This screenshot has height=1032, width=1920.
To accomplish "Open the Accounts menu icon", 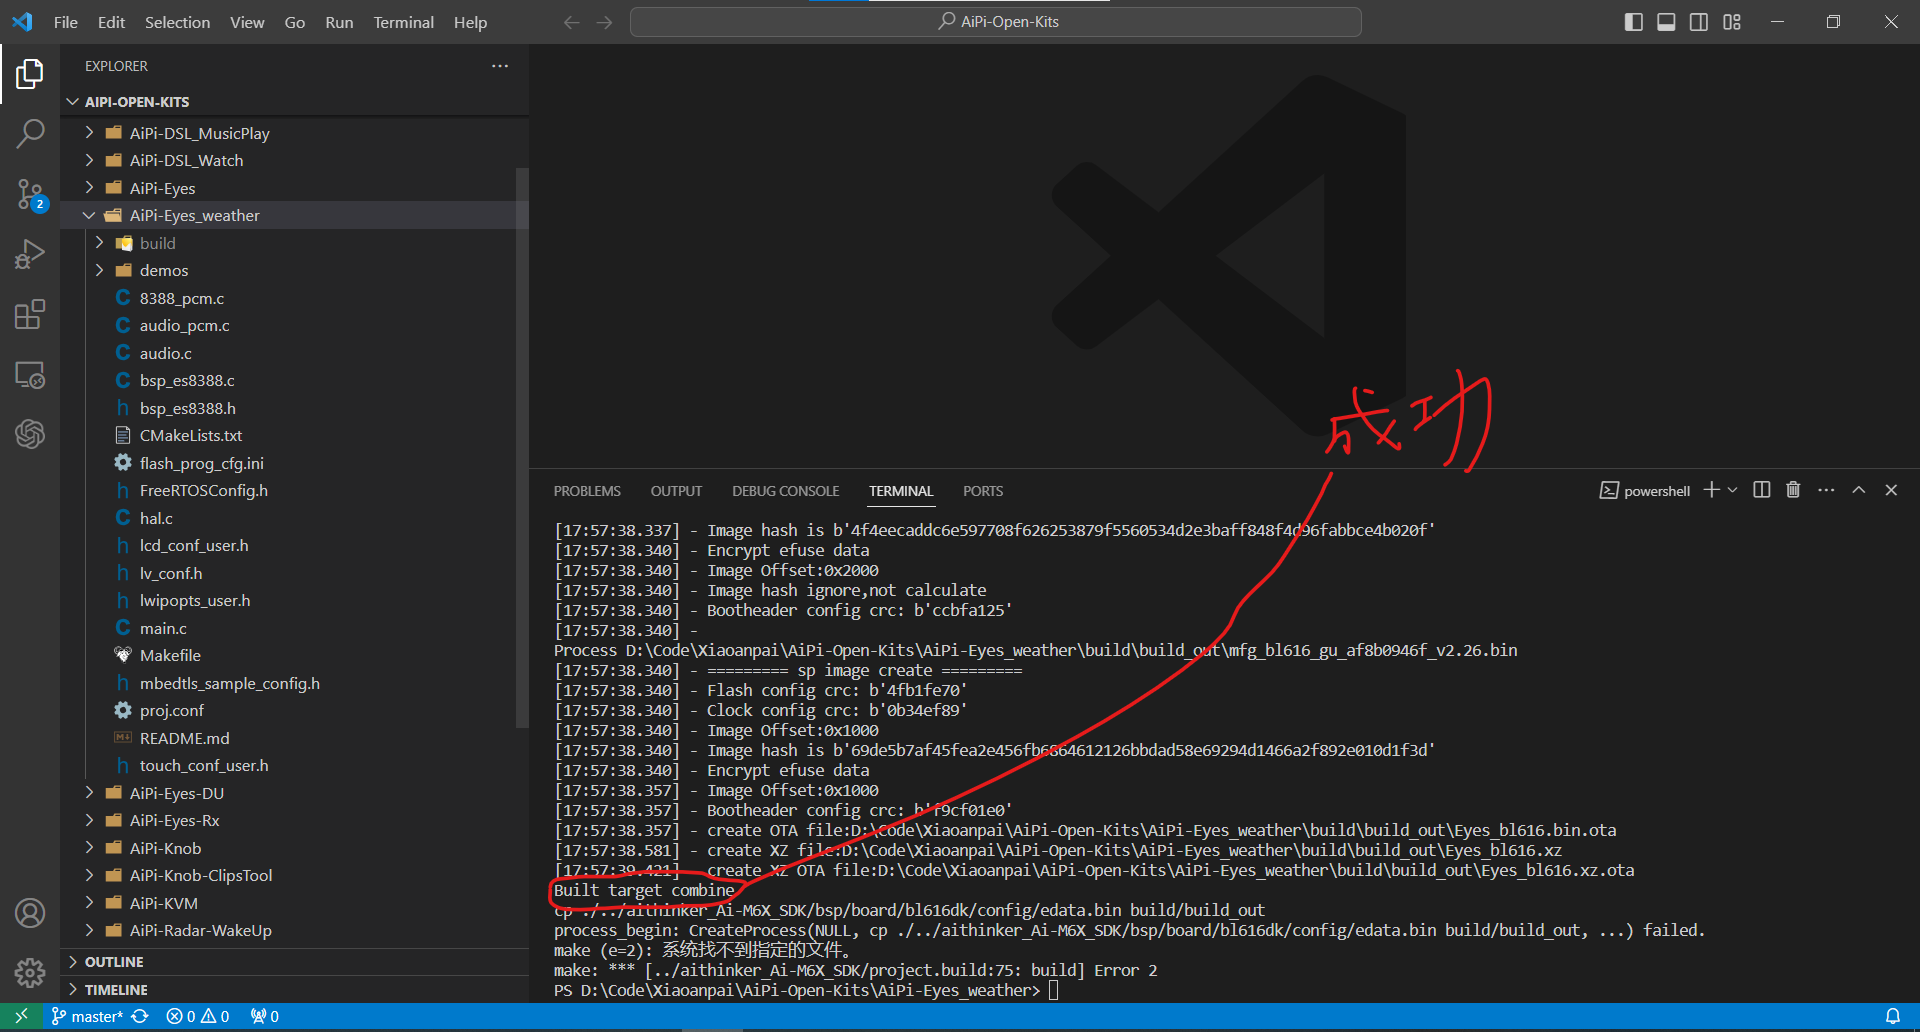I will [x=30, y=913].
